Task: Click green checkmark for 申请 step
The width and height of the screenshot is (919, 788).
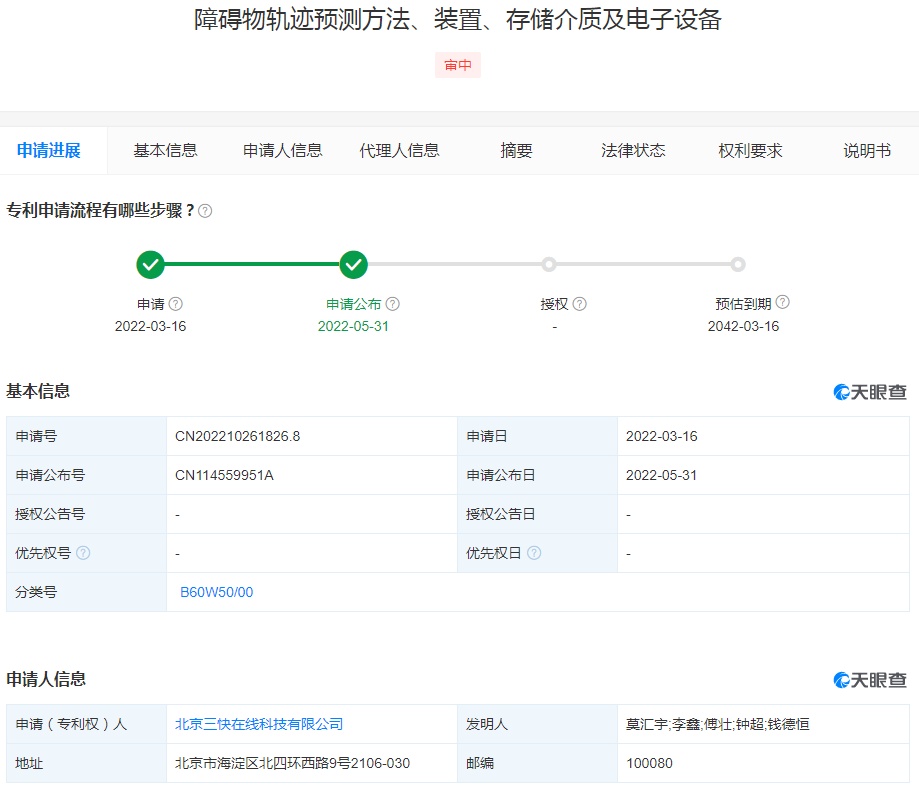Action: 150,265
